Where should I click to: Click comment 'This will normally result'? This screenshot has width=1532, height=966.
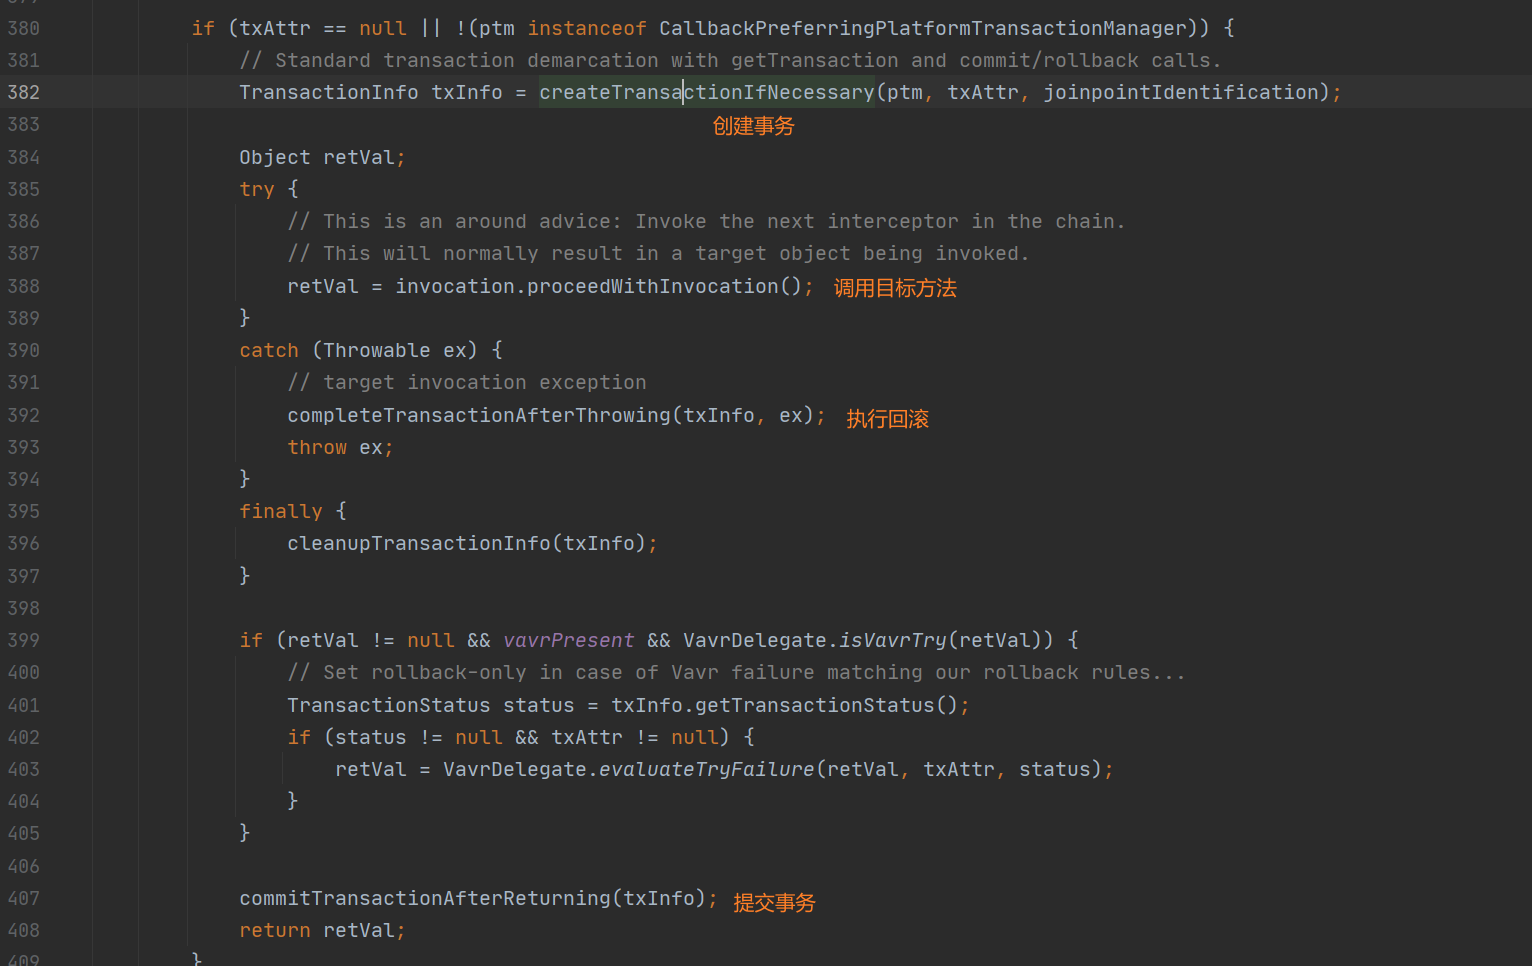click(659, 253)
